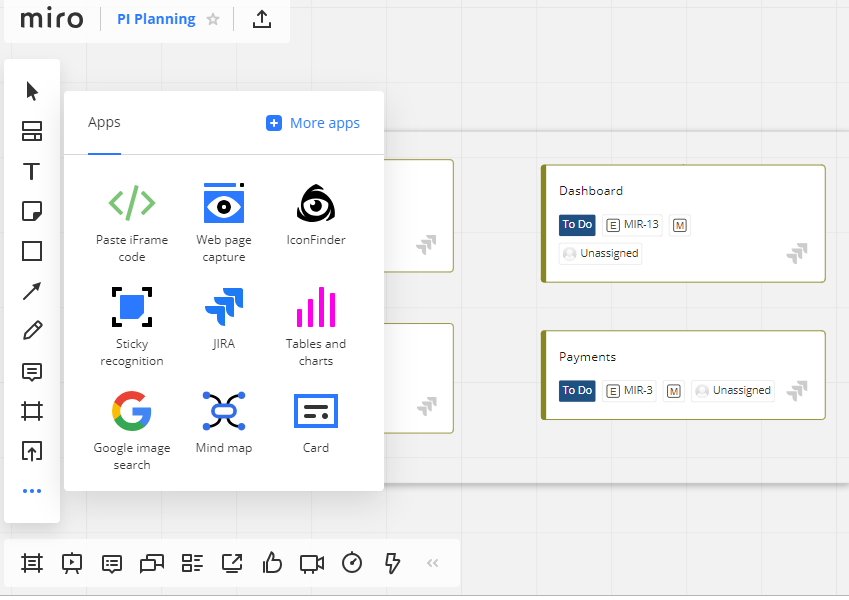849x600 pixels.
Task: Toggle reactions with the thumbs up icon
Action: [271, 563]
